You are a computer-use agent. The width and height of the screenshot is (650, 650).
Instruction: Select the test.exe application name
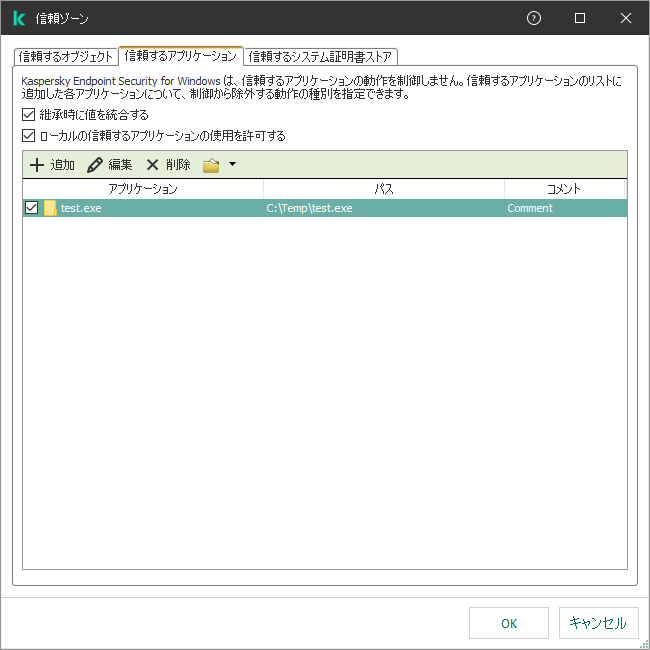point(81,208)
